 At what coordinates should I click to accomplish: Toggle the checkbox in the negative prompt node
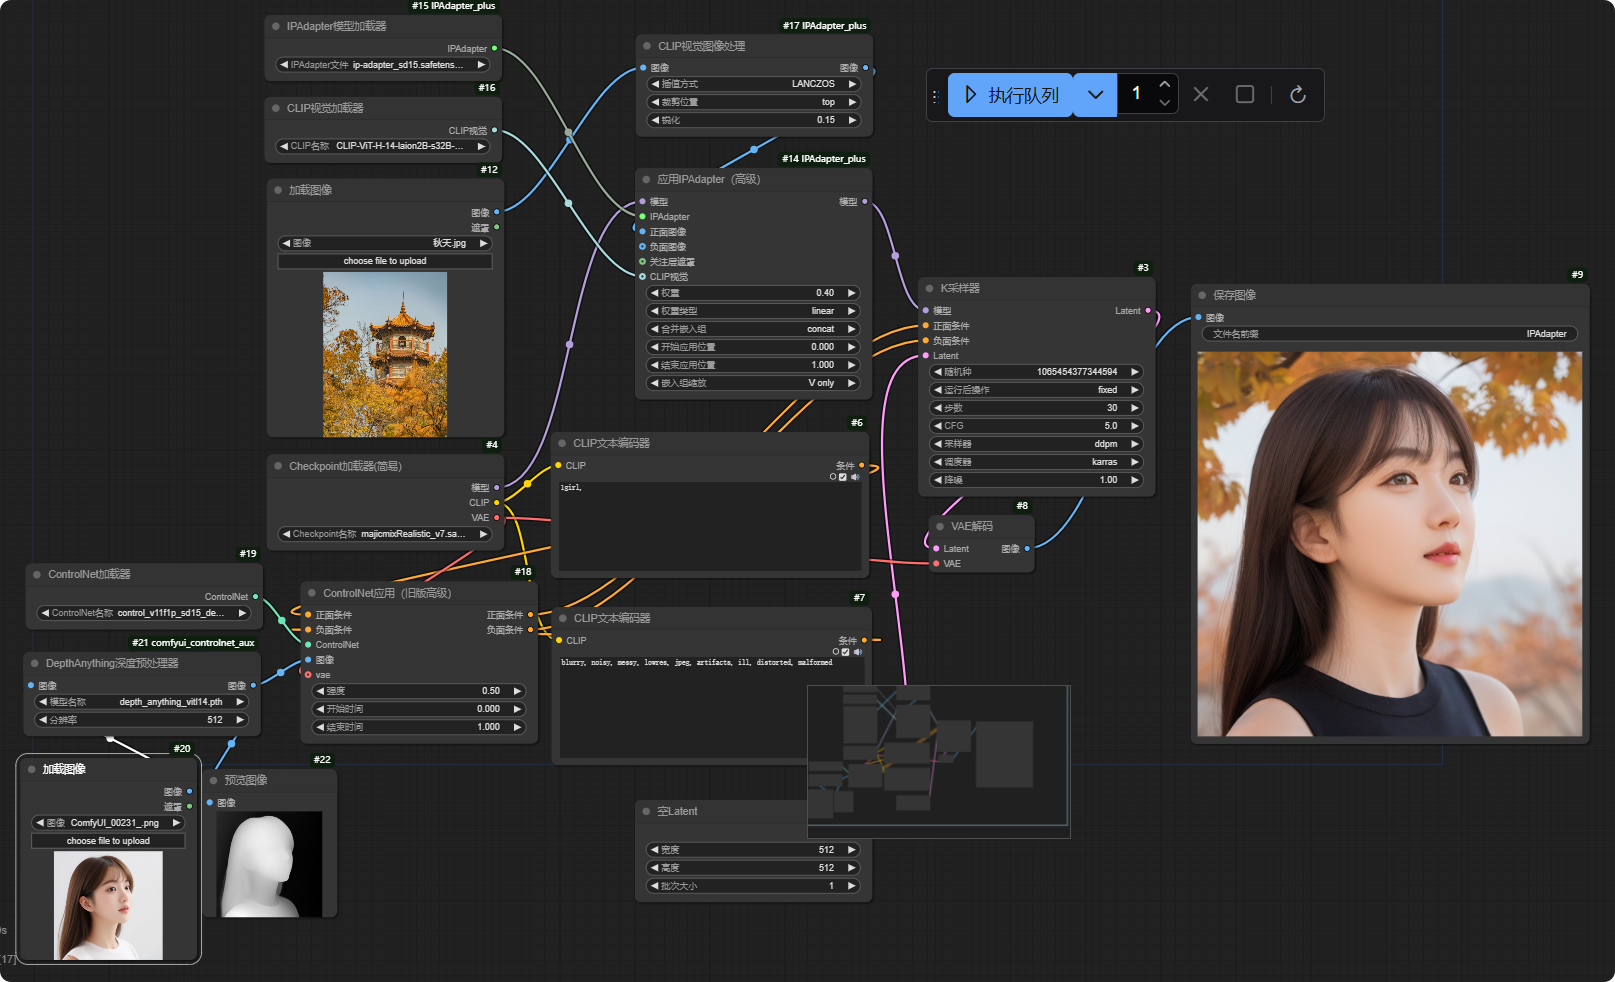coord(846,652)
